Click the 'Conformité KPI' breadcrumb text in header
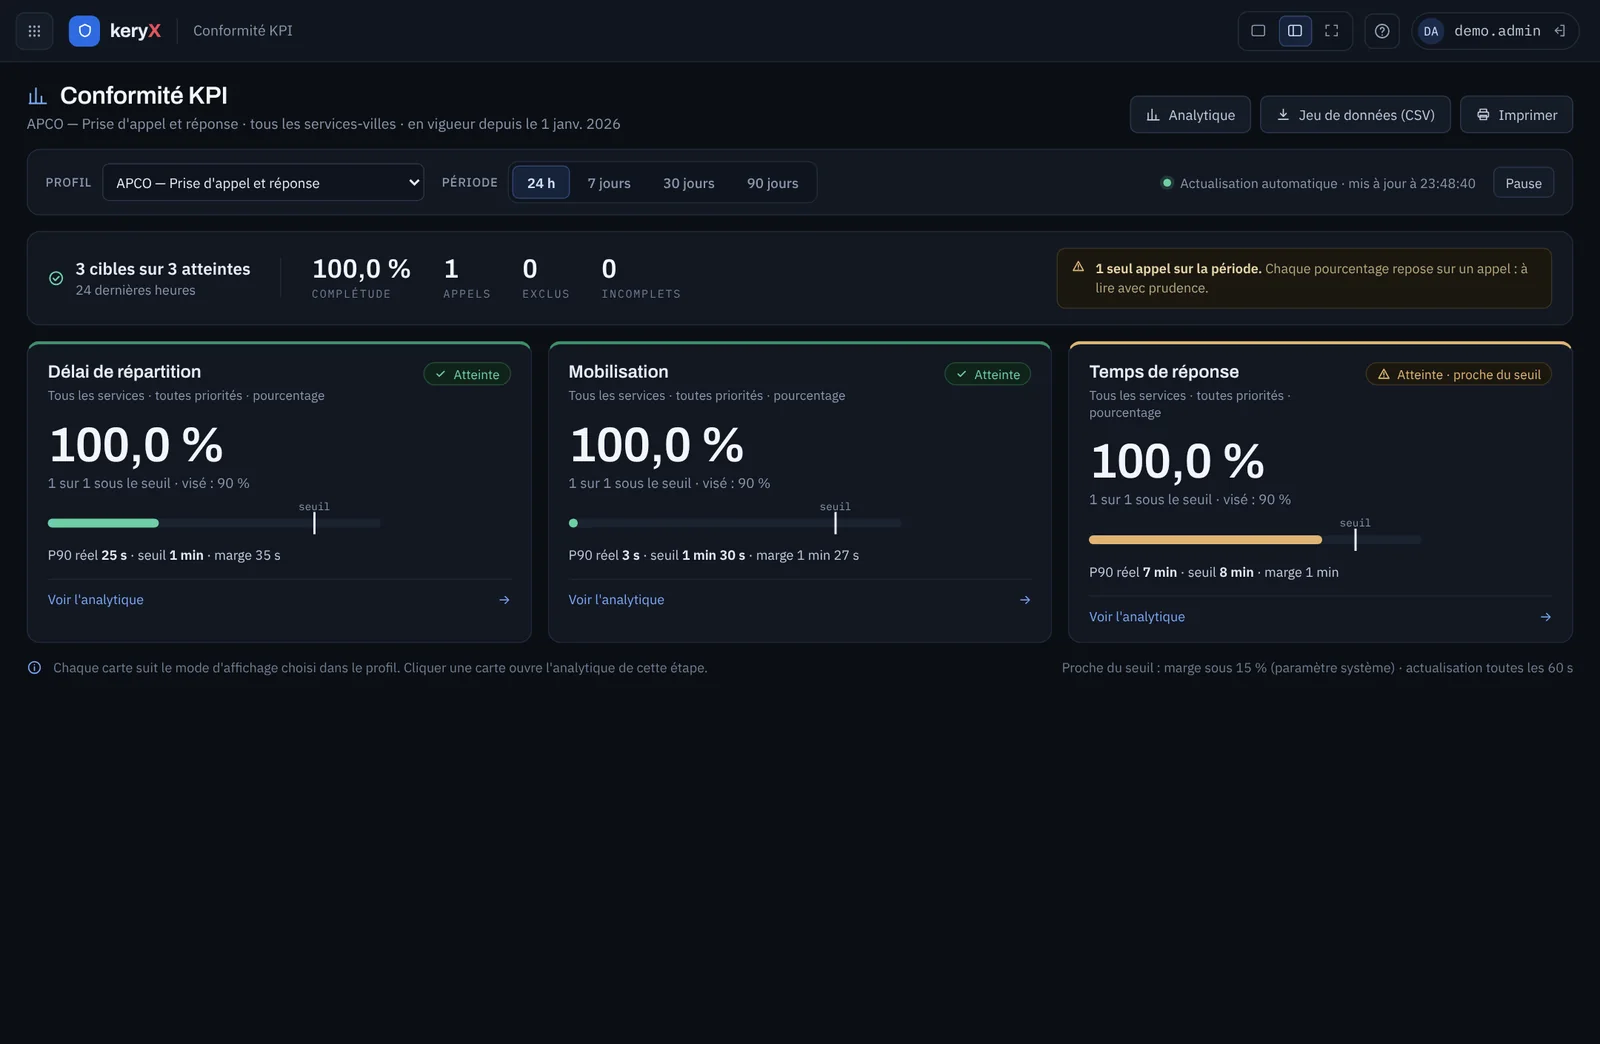 tap(243, 31)
